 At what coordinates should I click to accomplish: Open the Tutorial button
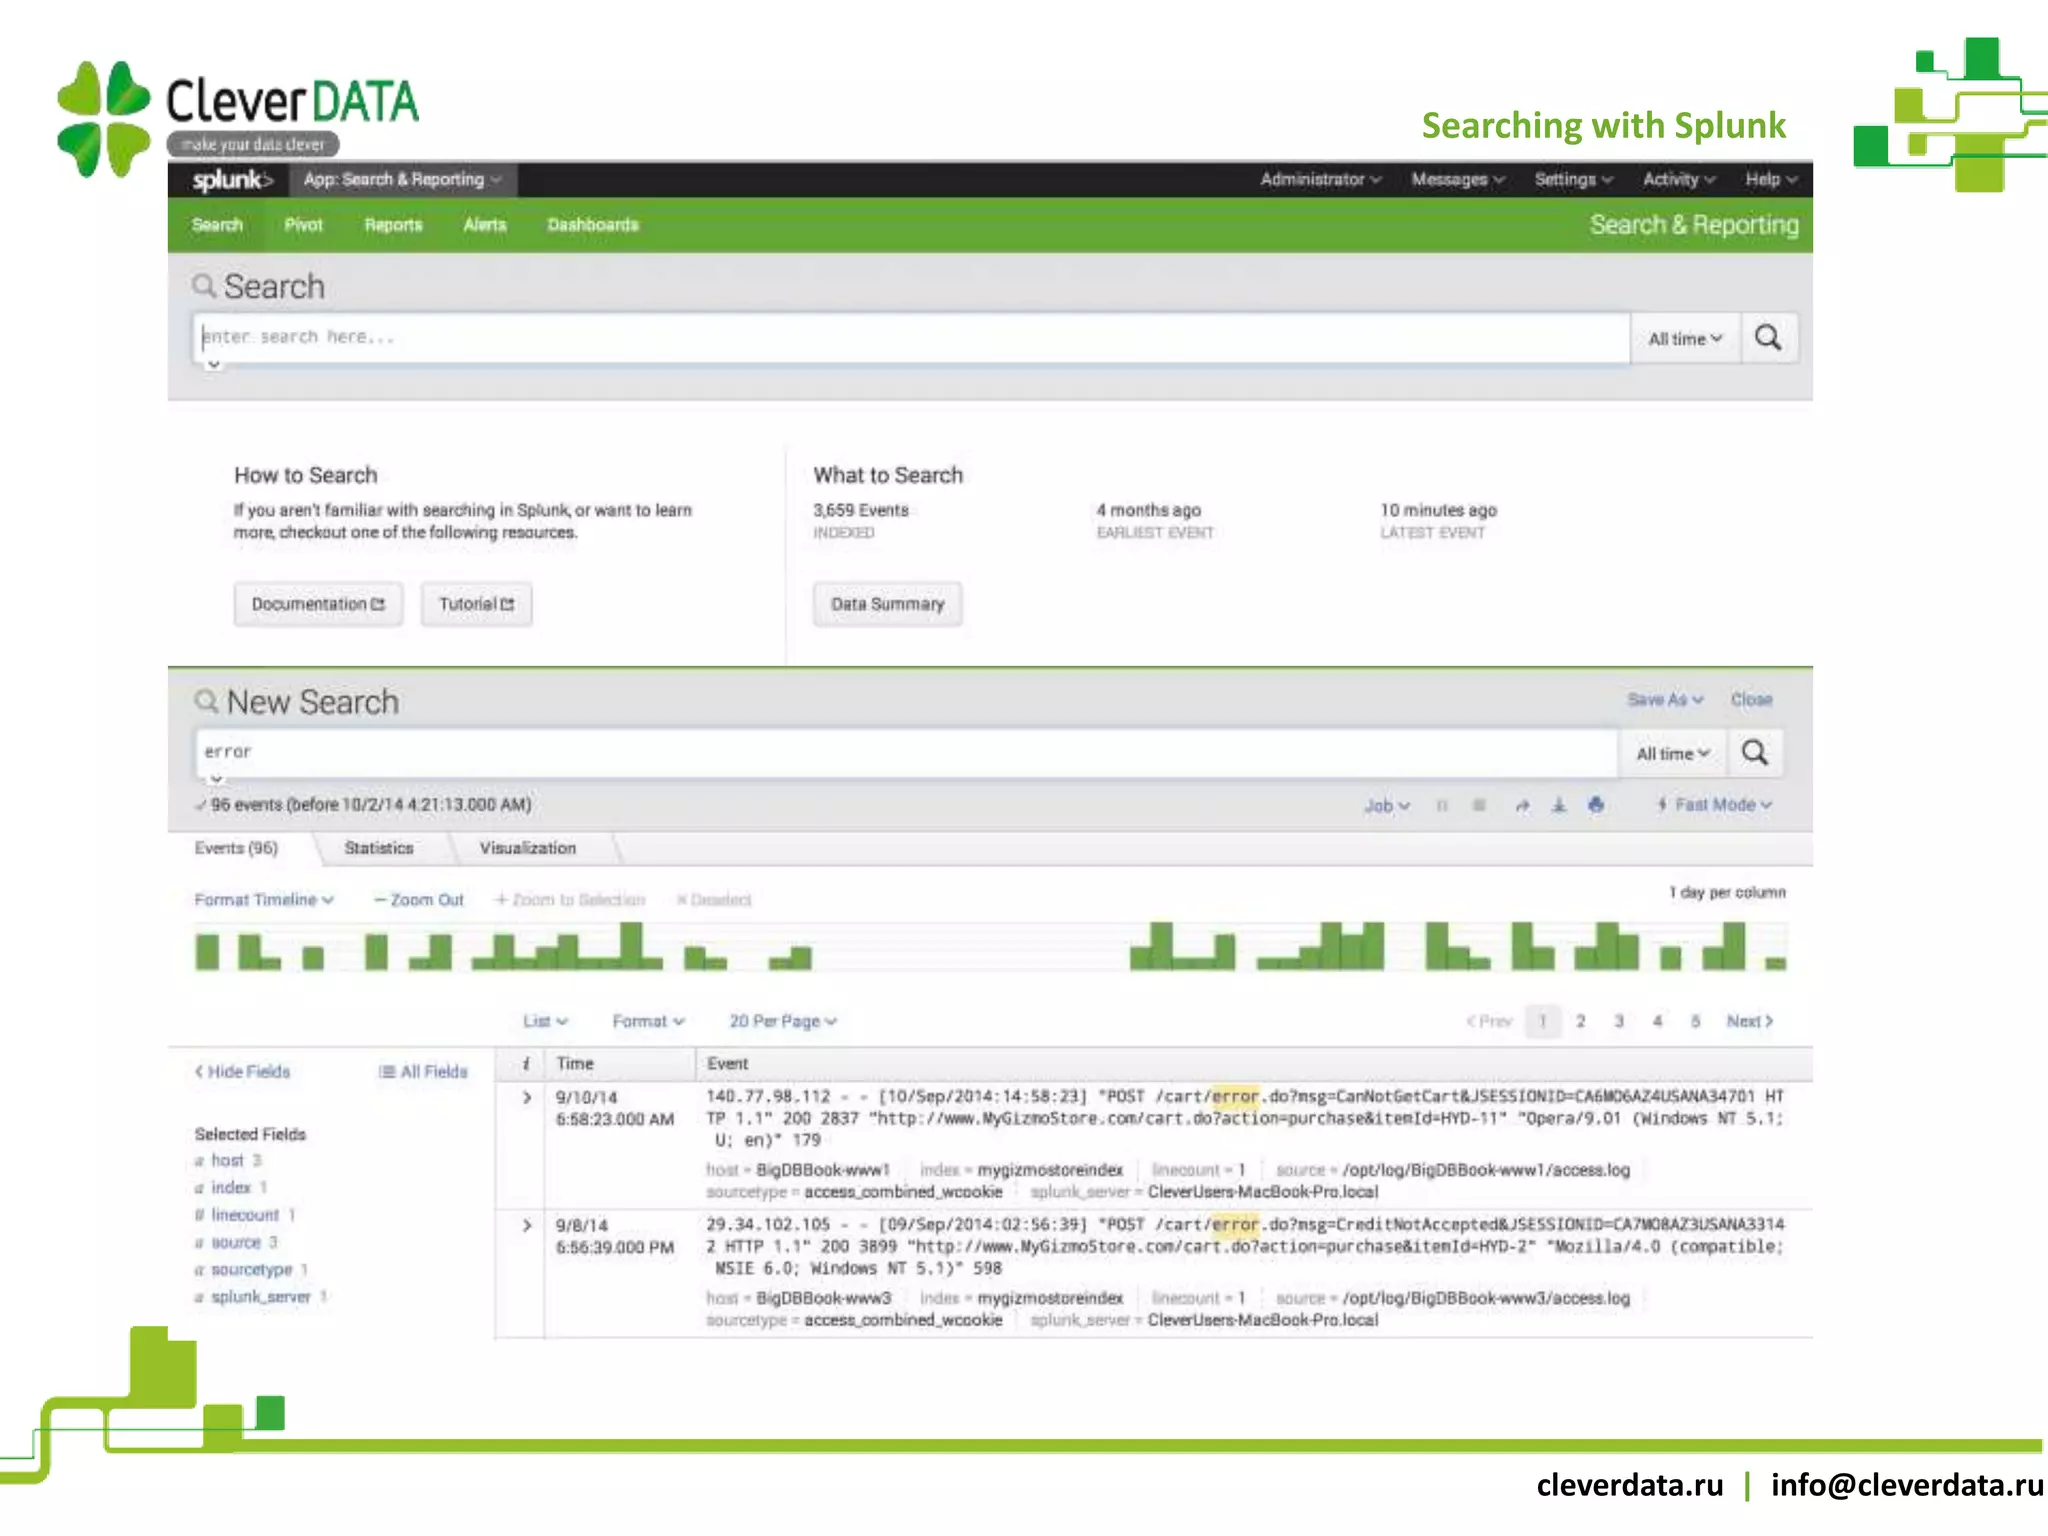(476, 604)
